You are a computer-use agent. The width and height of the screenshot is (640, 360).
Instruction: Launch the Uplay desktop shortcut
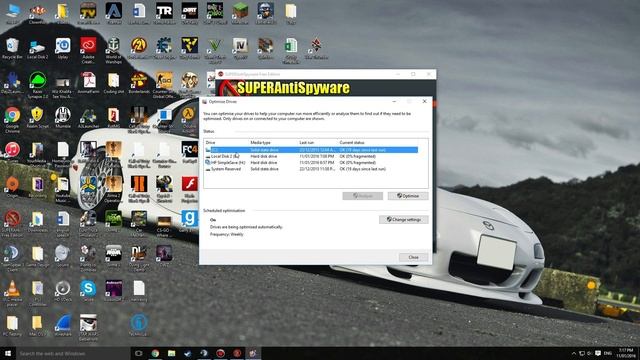pyautogui.click(x=62, y=49)
